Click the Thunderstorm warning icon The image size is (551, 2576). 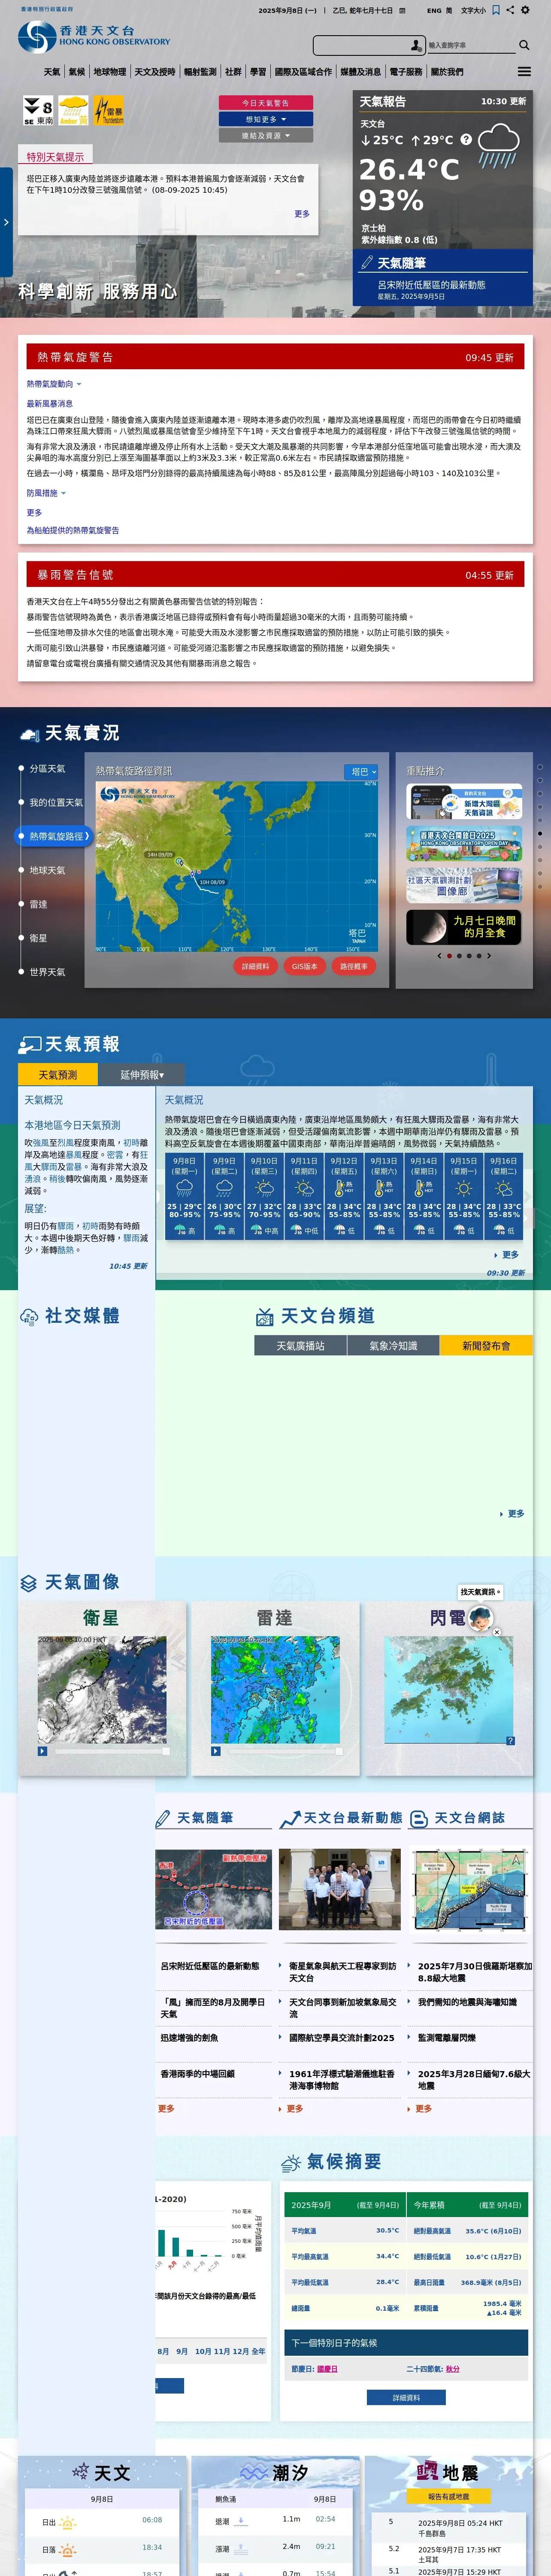coord(108,110)
